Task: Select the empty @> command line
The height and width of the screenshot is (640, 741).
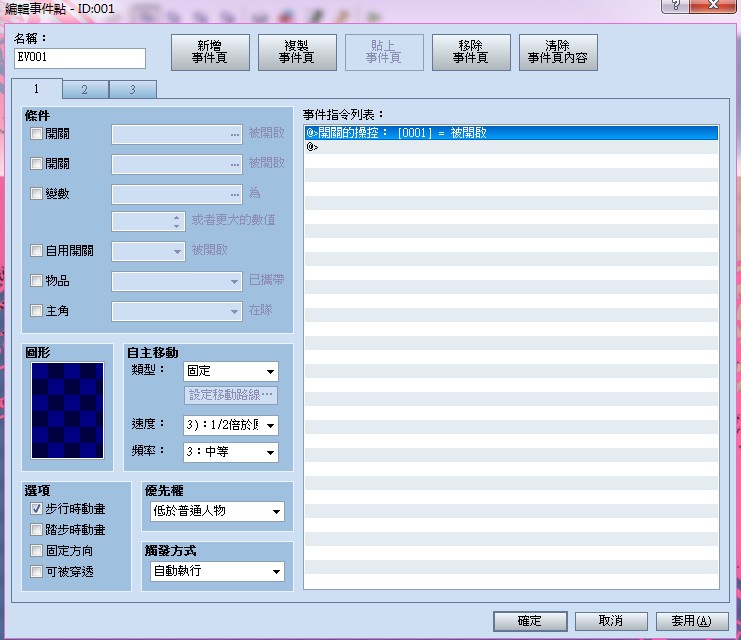Action: coord(511,147)
